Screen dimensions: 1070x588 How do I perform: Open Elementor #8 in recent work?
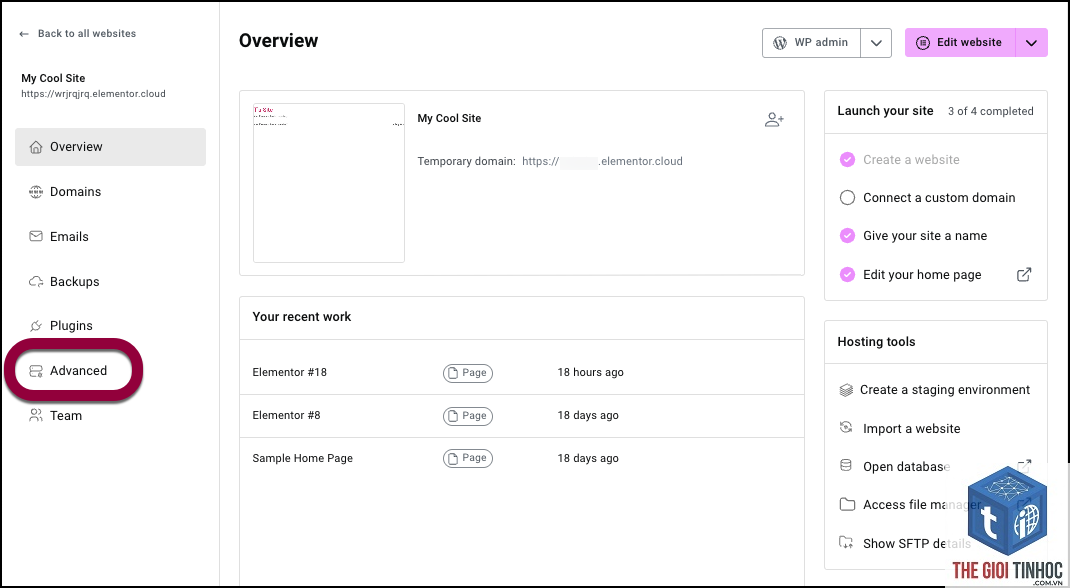tap(286, 415)
